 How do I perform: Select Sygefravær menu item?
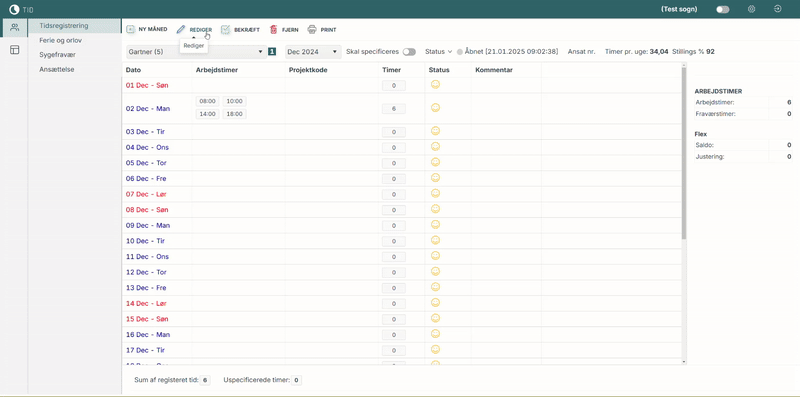(57, 55)
